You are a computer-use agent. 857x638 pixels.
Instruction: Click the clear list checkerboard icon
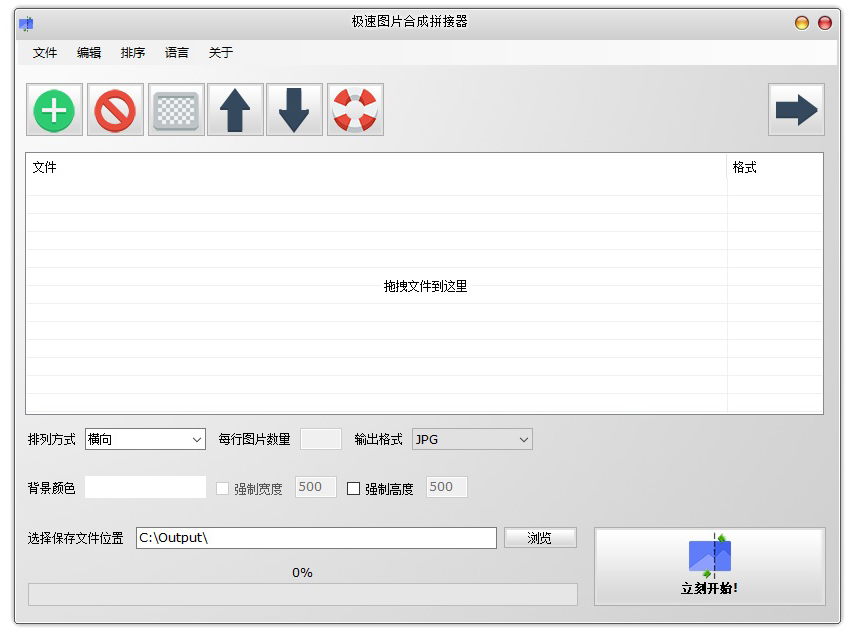tap(176, 110)
